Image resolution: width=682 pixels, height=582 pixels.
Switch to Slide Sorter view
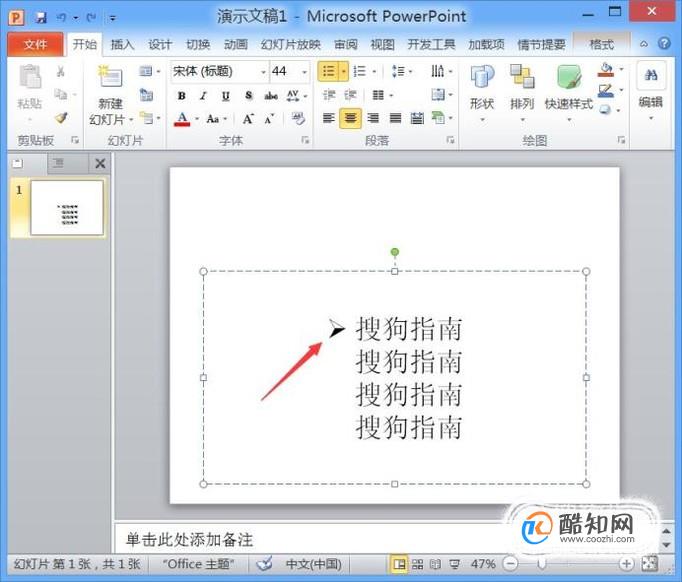[417, 564]
